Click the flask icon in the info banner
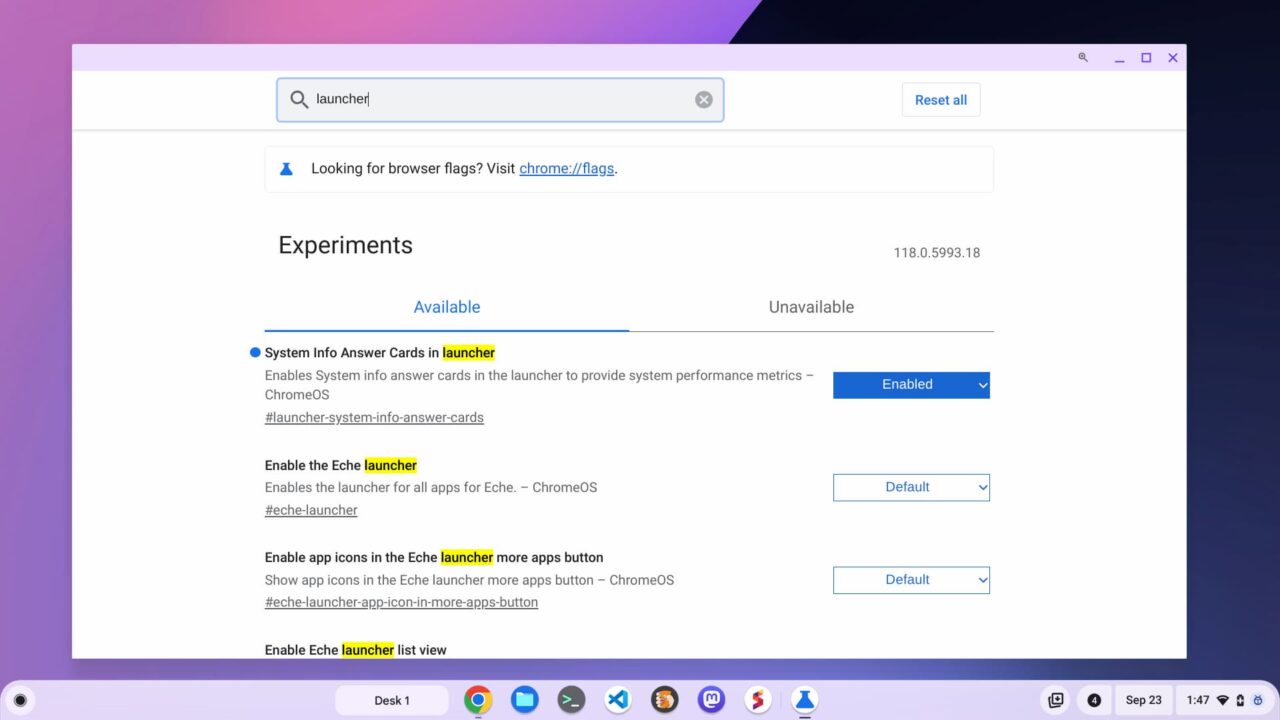 286,169
